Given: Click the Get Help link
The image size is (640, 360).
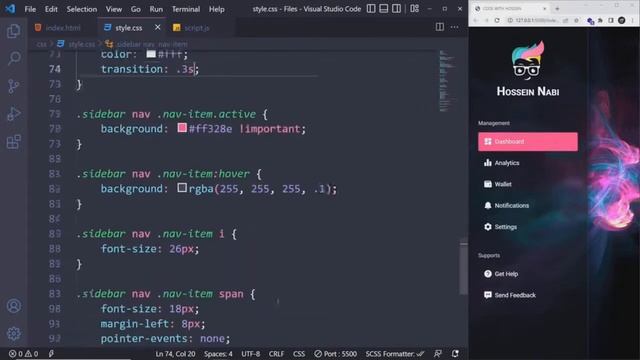Looking at the screenshot, I should click(506, 274).
